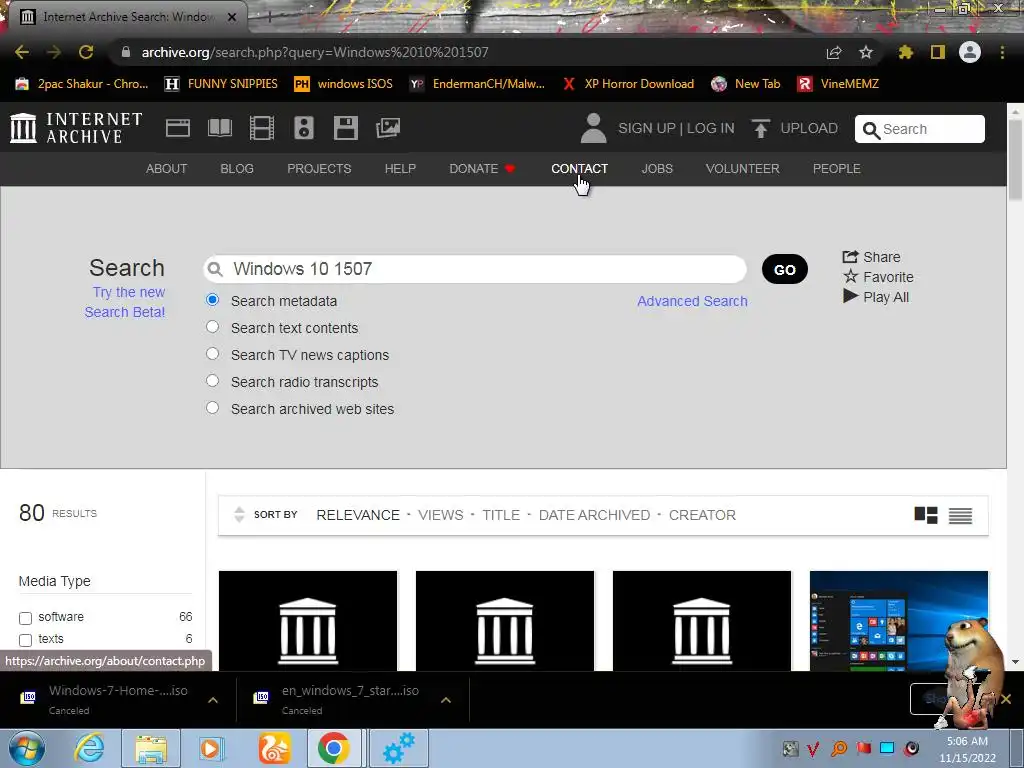Click the Windows 10 1507 search field
Screen dimensions: 1024x768
475,269
